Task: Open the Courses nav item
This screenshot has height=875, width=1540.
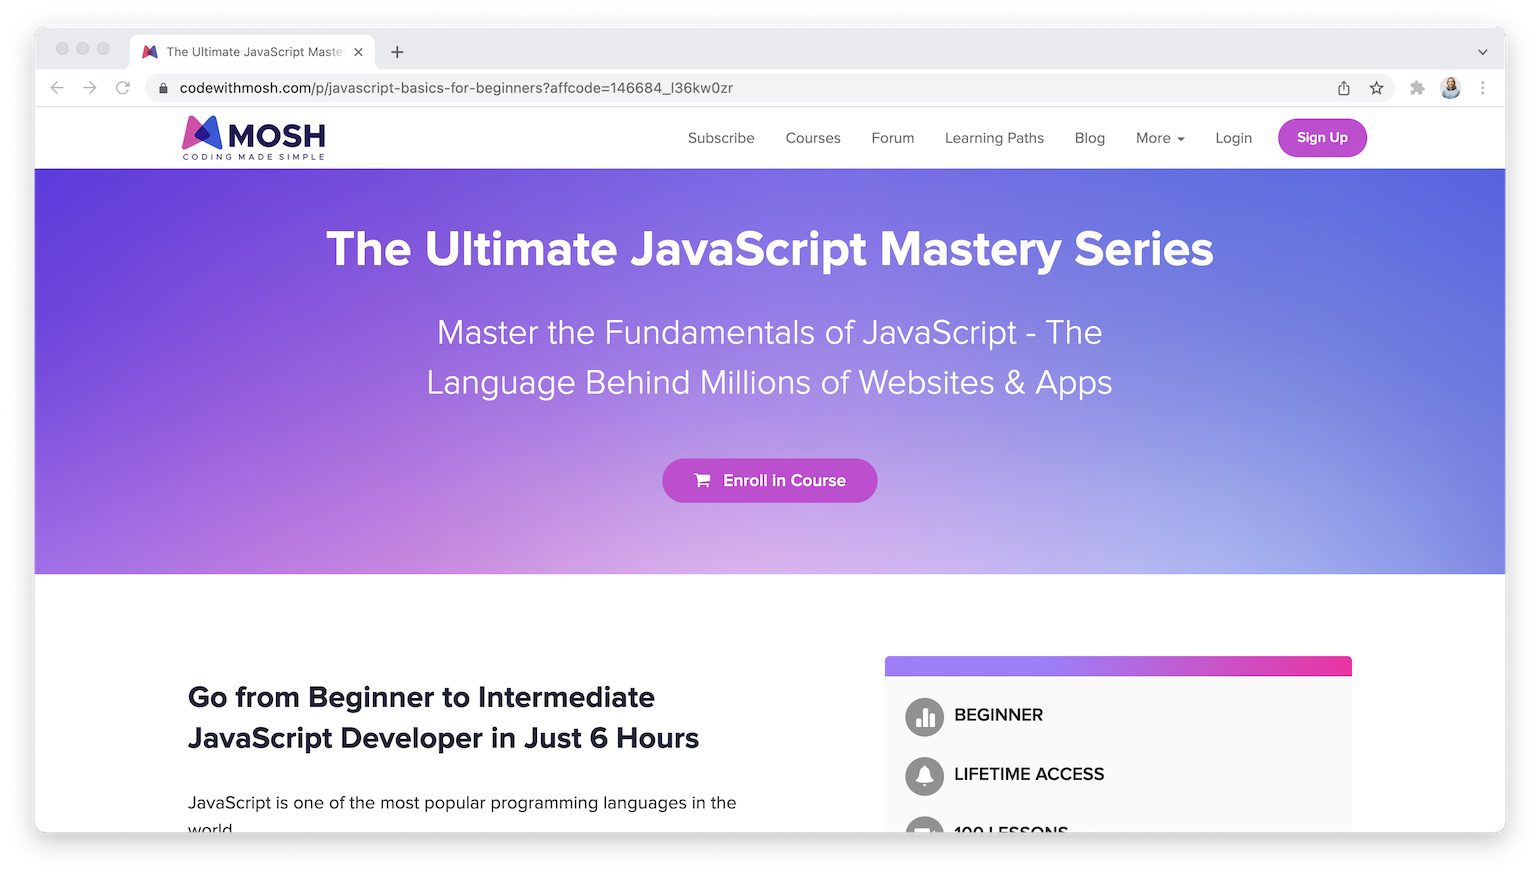Action: click(812, 138)
